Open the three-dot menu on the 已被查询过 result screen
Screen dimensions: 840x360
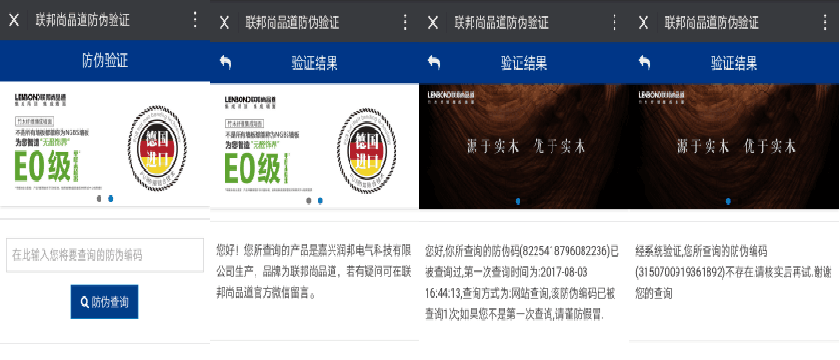(x=614, y=22)
